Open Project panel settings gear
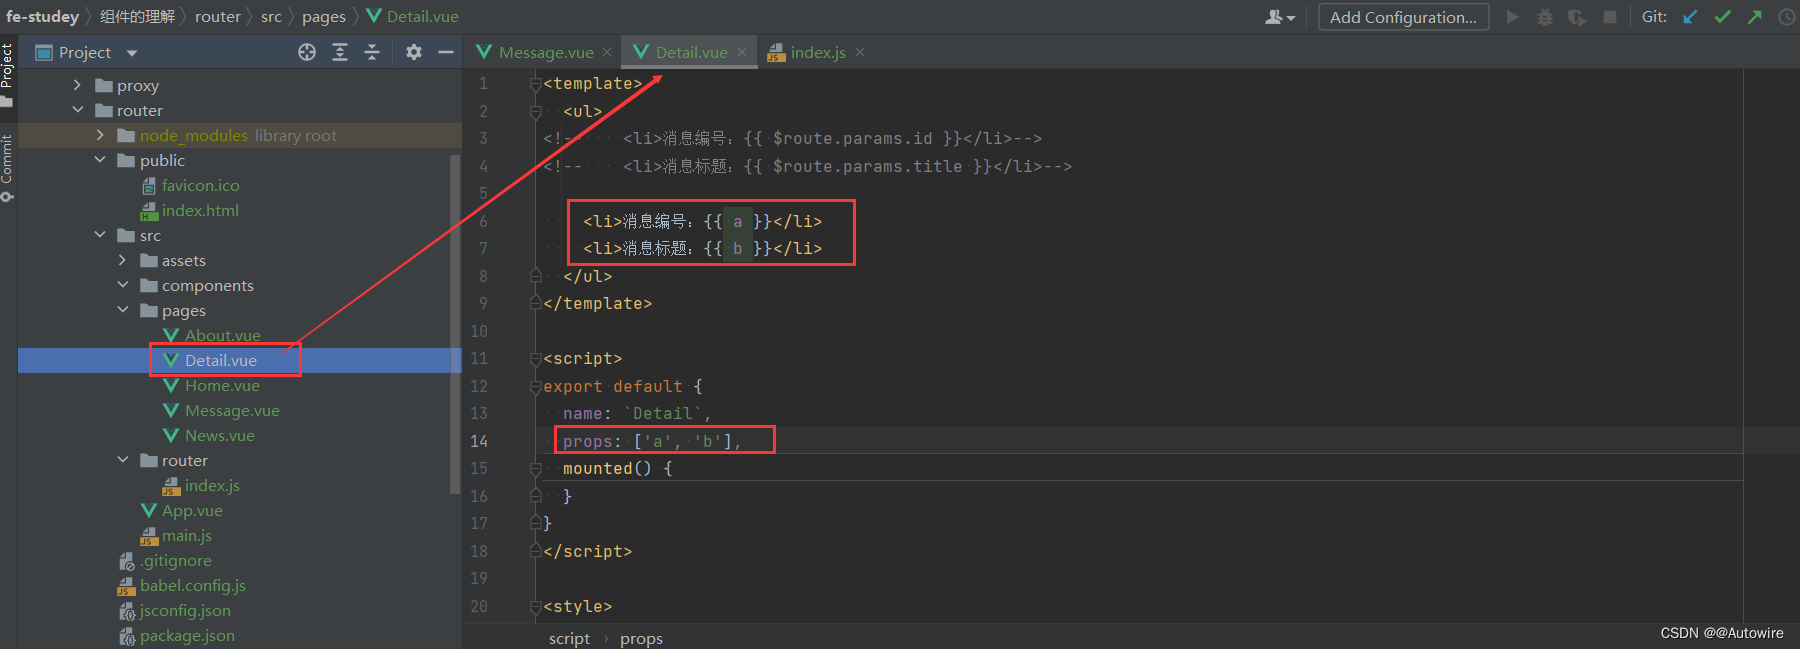 pyautogui.click(x=414, y=52)
